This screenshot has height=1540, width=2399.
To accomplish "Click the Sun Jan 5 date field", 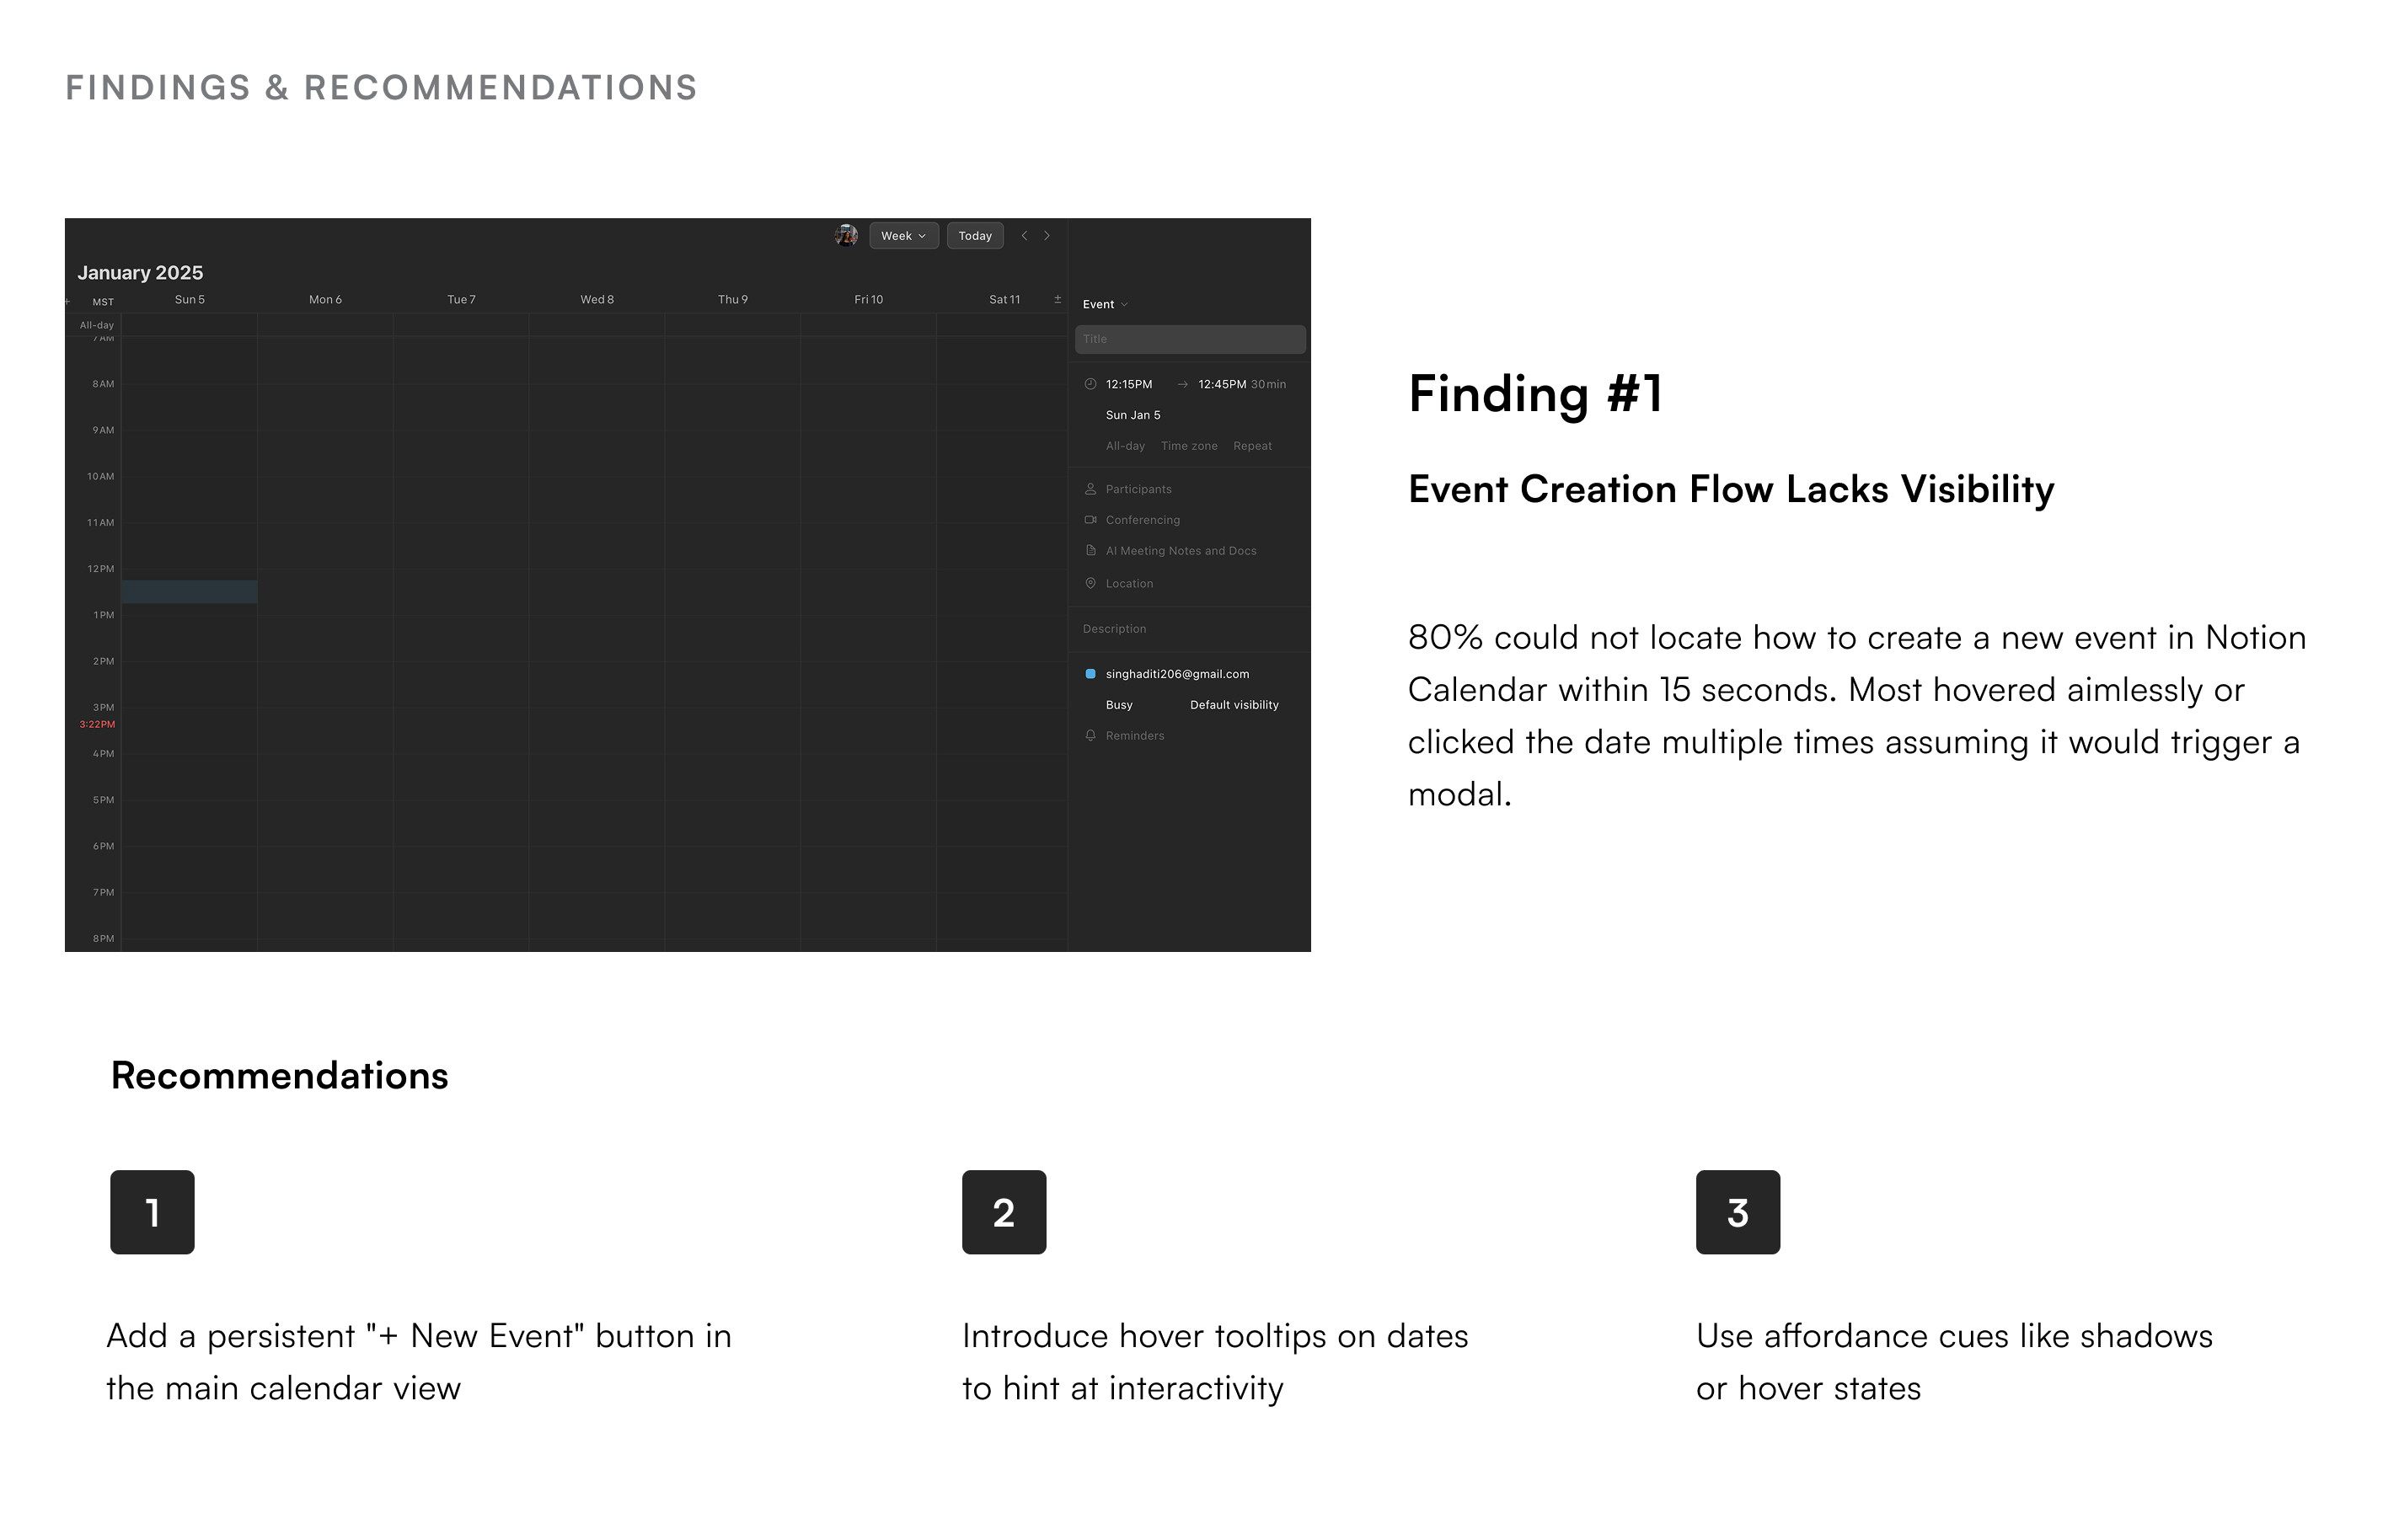I will tap(1133, 415).
